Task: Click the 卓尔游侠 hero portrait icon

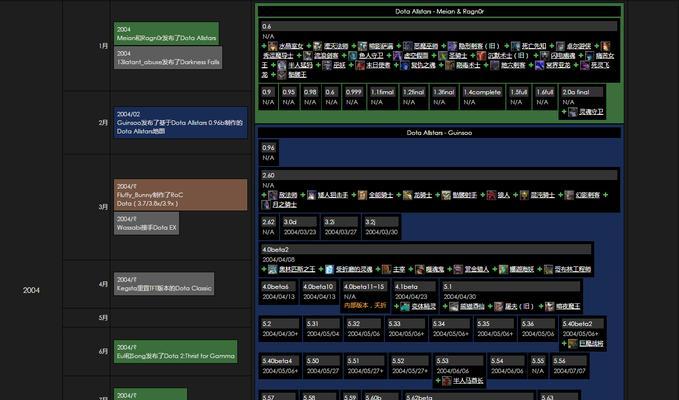Action: pos(560,46)
